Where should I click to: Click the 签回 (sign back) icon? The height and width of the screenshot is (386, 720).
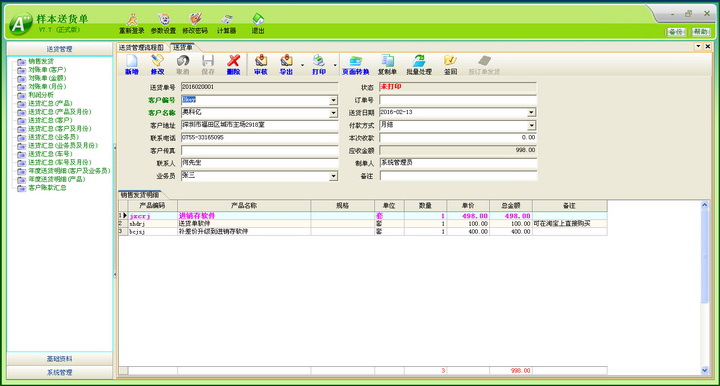tap(450, 65)
